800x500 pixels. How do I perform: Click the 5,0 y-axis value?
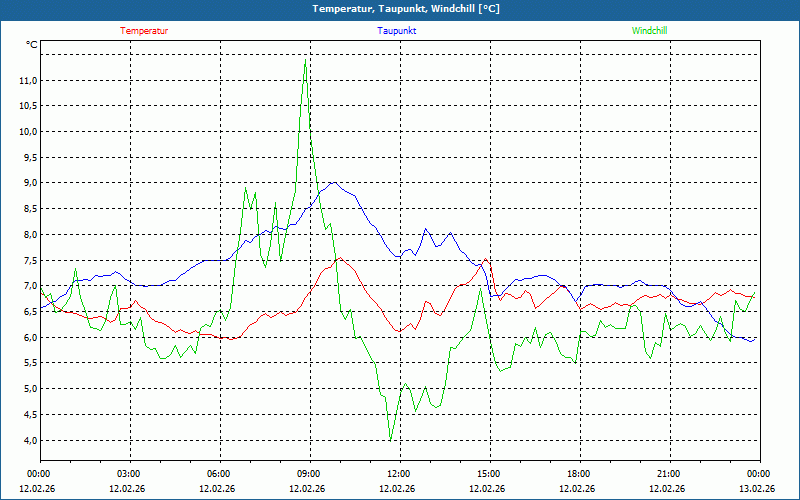30,389
